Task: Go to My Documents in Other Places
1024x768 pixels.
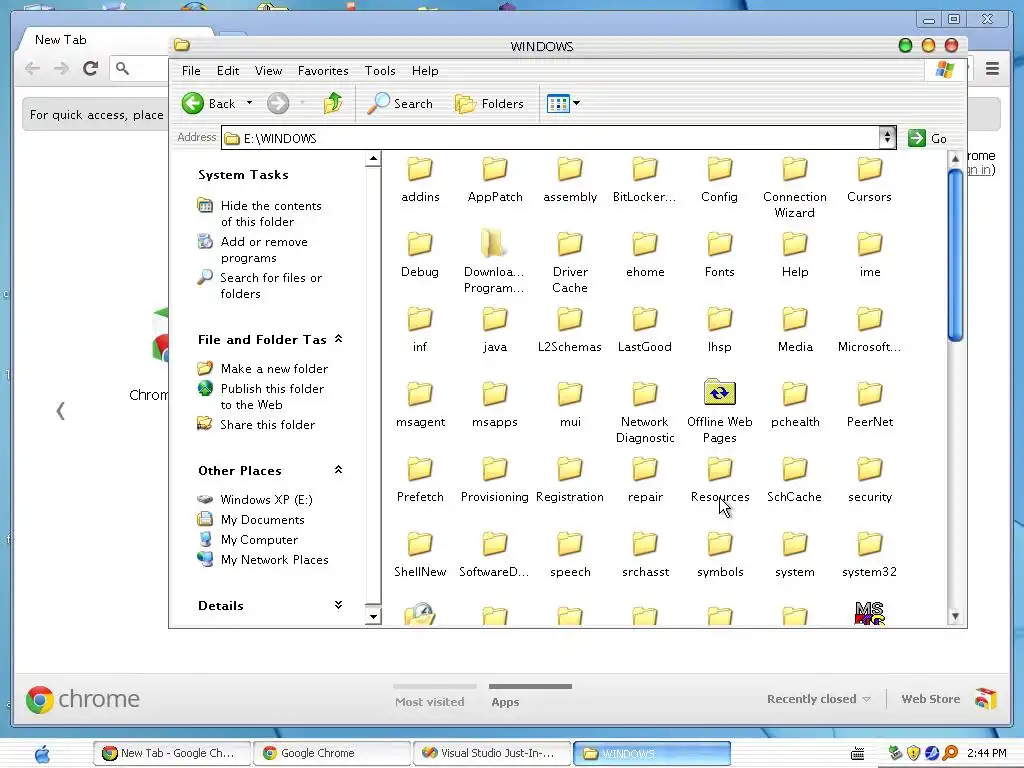Action: coord(263,520)
